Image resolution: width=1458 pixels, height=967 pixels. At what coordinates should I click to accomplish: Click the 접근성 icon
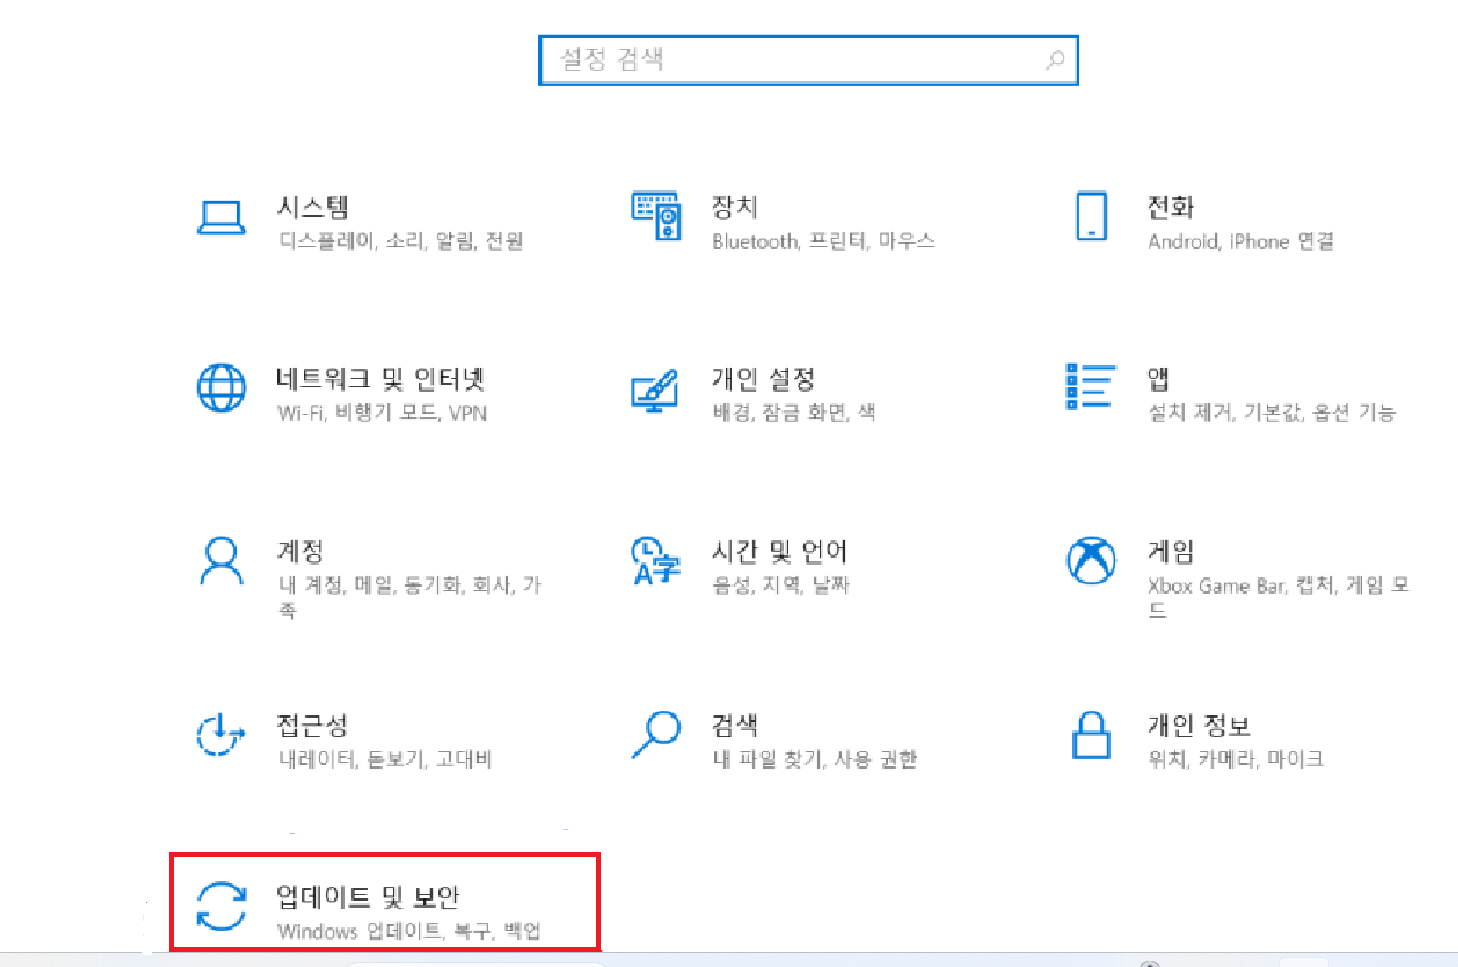click(x=221, y=734)
